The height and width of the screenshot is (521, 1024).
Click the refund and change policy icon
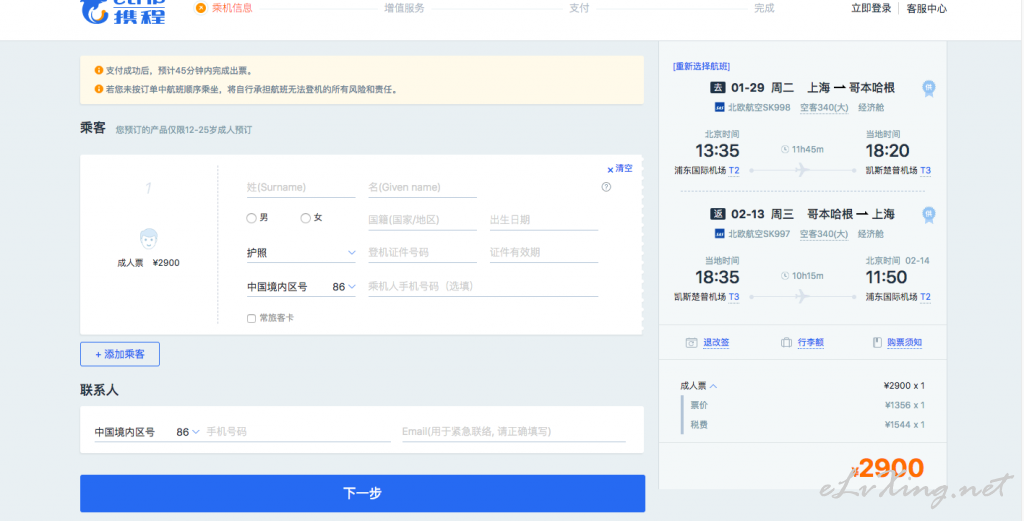coord(691,343)
